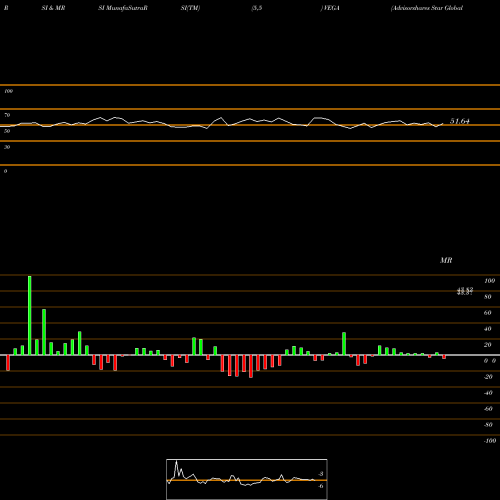Click the last red bar at the right end of the MR histogram
This screenshot has width=500, height=500.
(444, 357)
